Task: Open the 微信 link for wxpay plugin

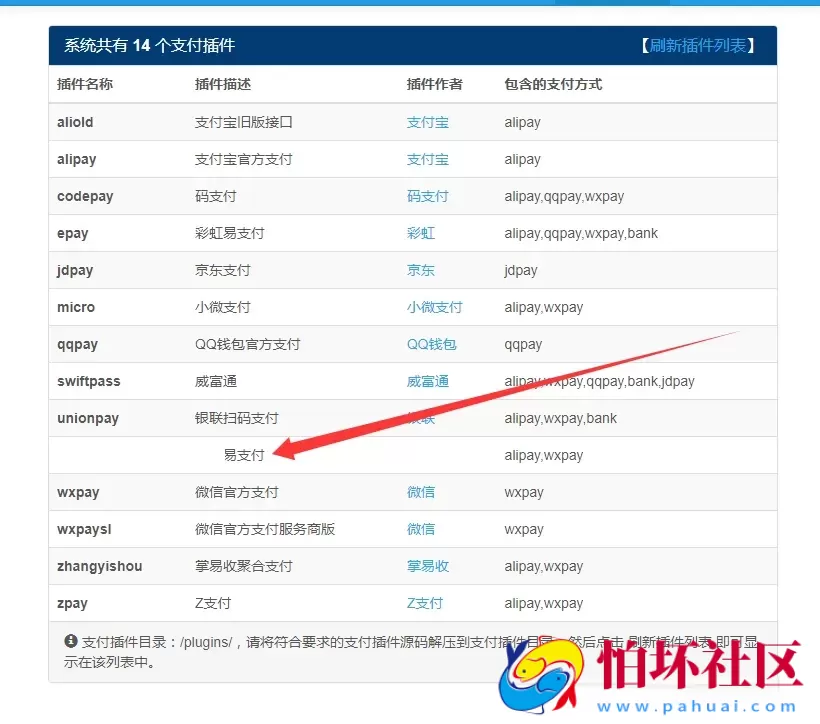Action: (x=421, y=492)
